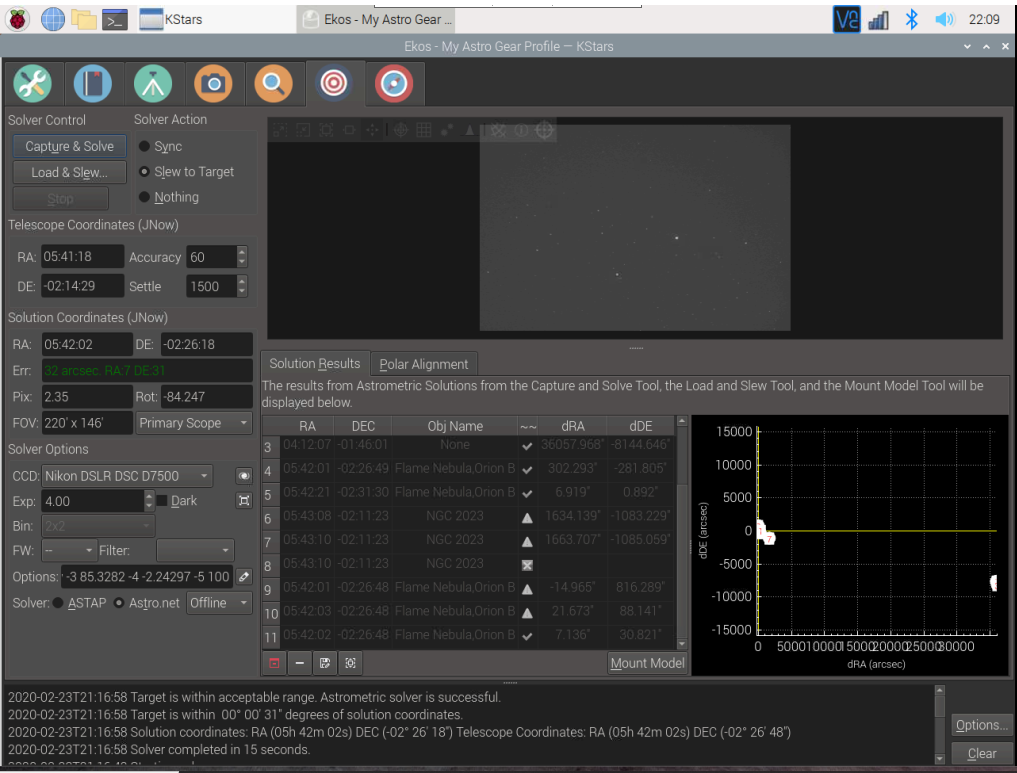Toggle the crosshair icon in image viewer toolbar
The width and height of the screenshot is (1017, 773).
[401, 130]
